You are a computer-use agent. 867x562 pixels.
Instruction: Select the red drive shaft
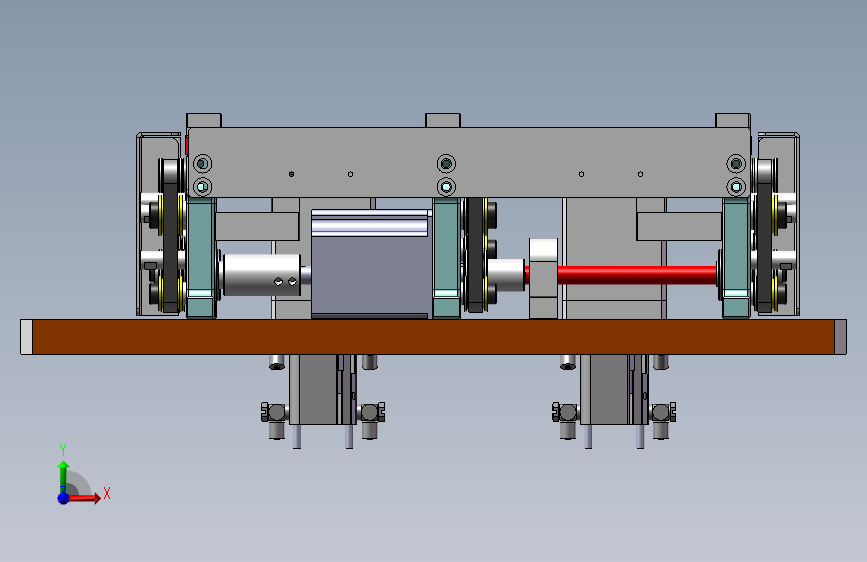click(637, 275)
